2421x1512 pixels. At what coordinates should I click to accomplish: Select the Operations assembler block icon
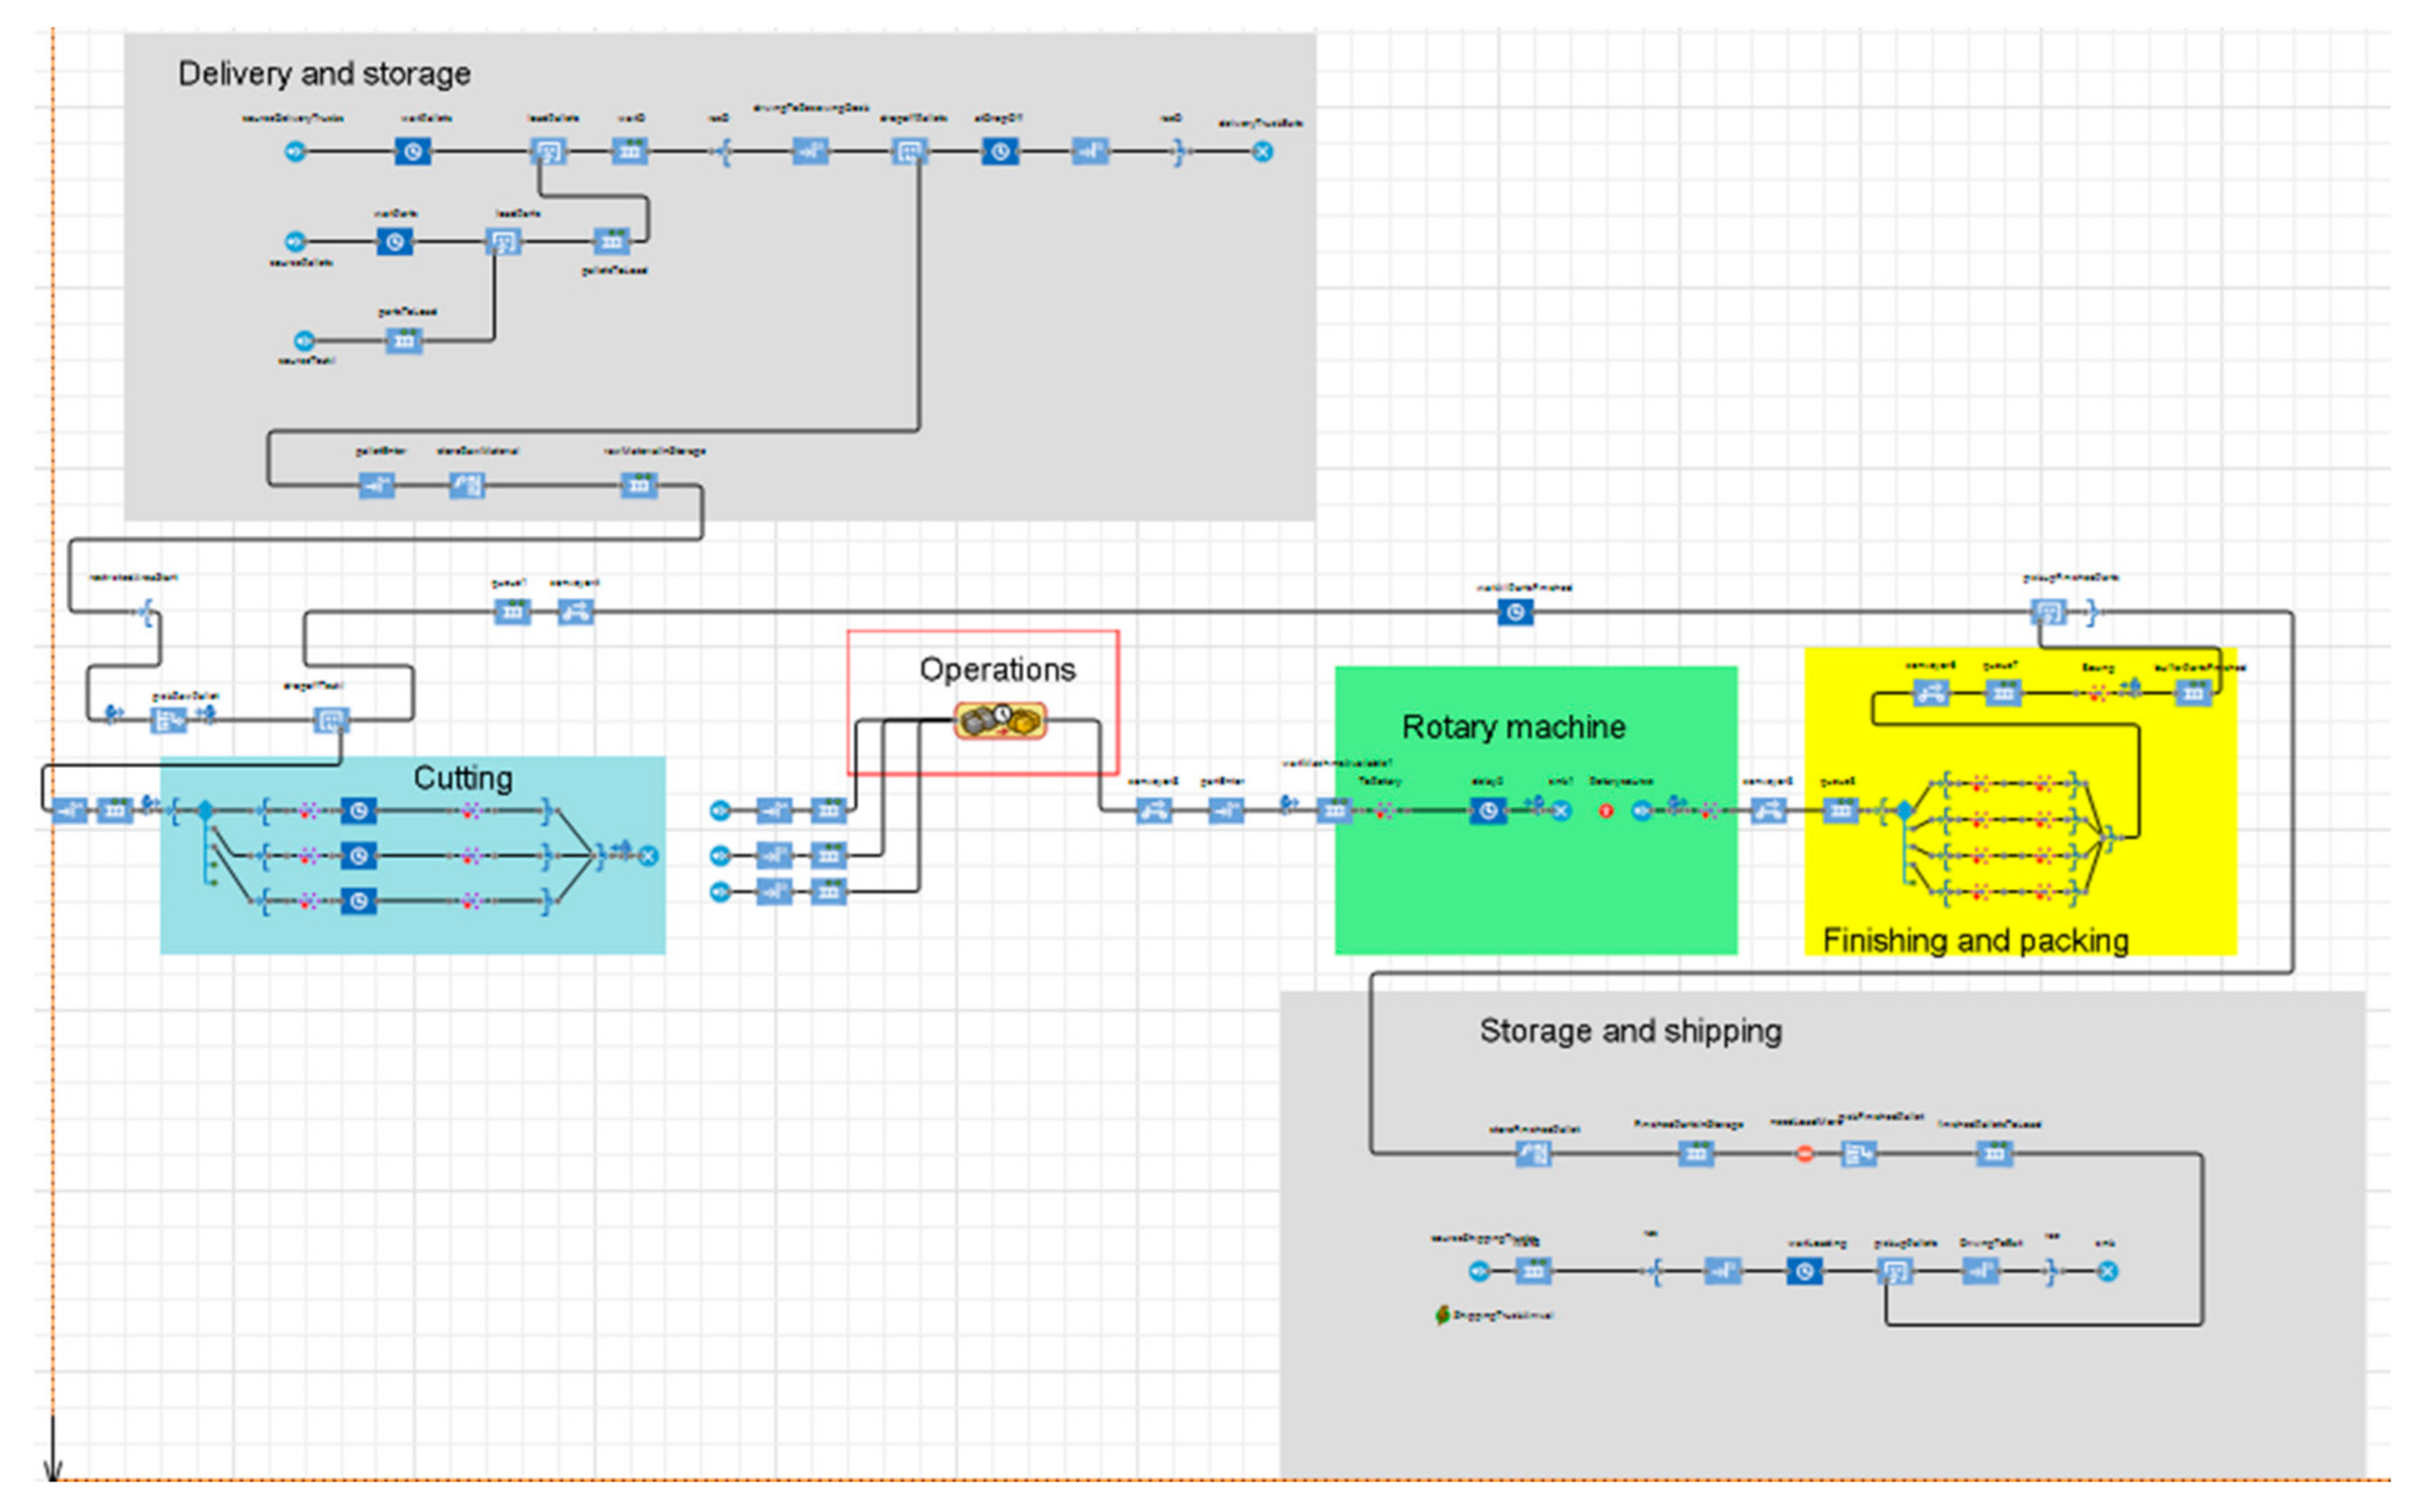pyautogui.click(x=1000, y=720)
